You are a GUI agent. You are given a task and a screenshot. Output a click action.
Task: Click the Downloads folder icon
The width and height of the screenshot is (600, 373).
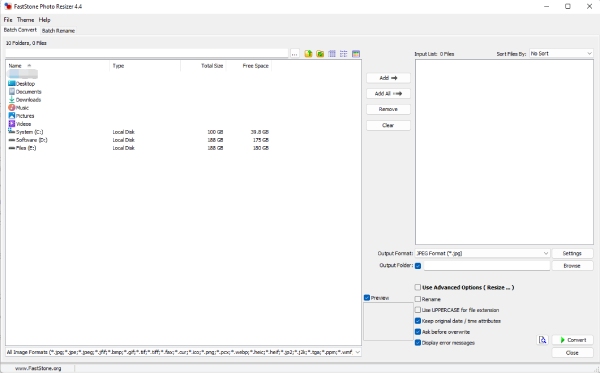(x=11, y=99)
